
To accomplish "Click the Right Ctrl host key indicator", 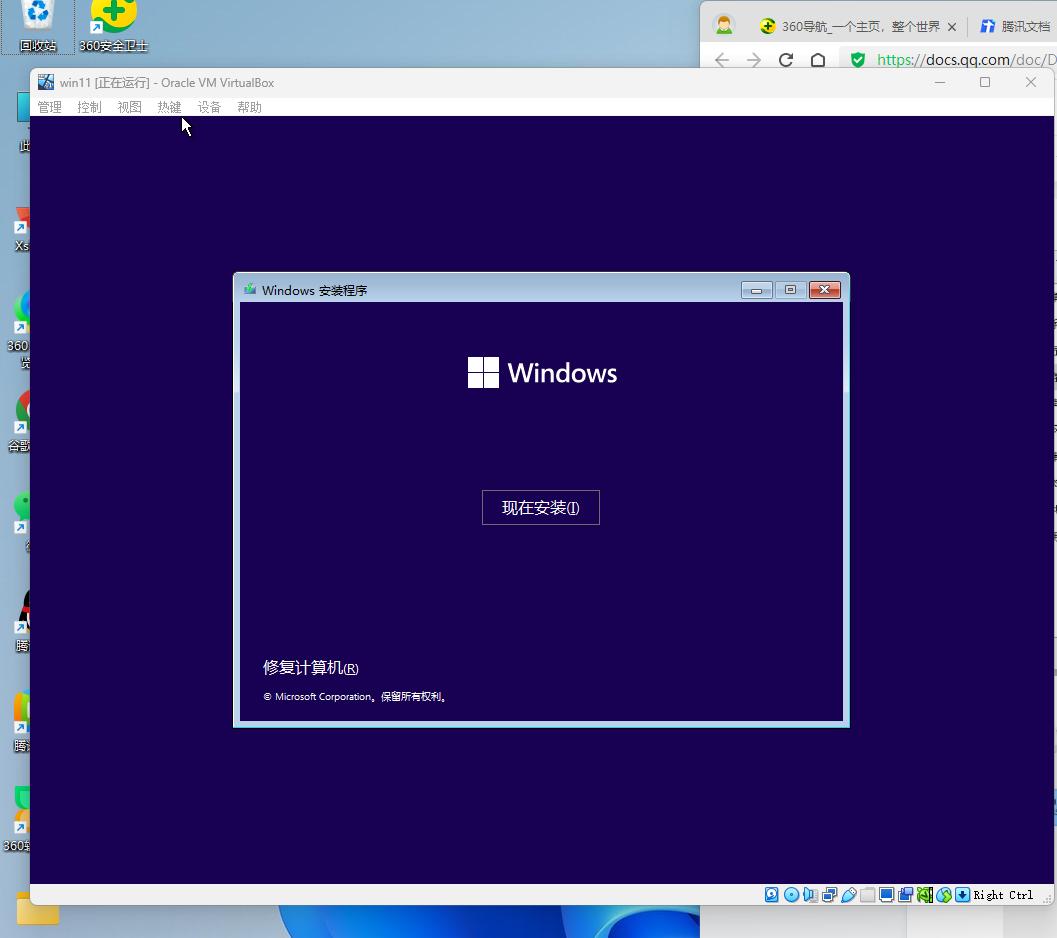I will (x=1003, y=895).
